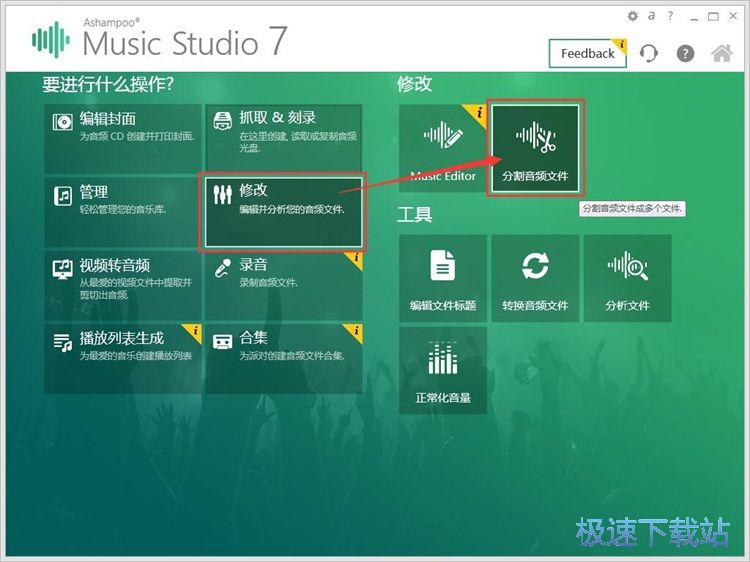Image resolution: width=750 pixels, height=562 pixels.
Task: Click the disc burner icon beside 抓取 & 刻录
Action: tap(222, 121)
